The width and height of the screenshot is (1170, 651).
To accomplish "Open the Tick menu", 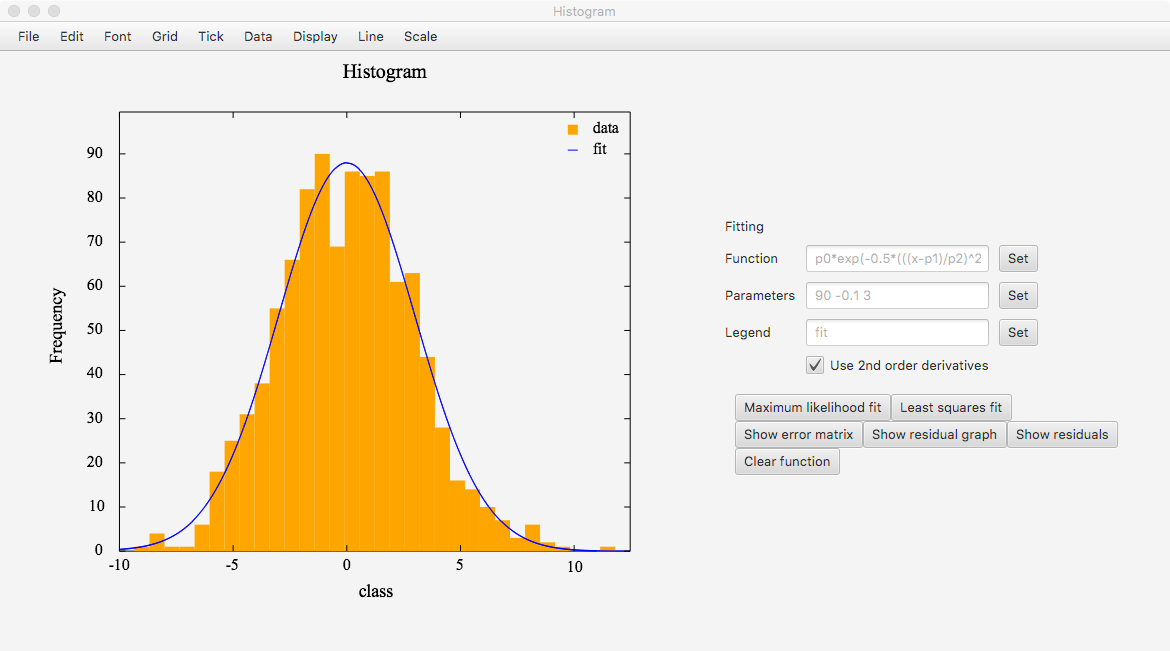I will [210, 36].
